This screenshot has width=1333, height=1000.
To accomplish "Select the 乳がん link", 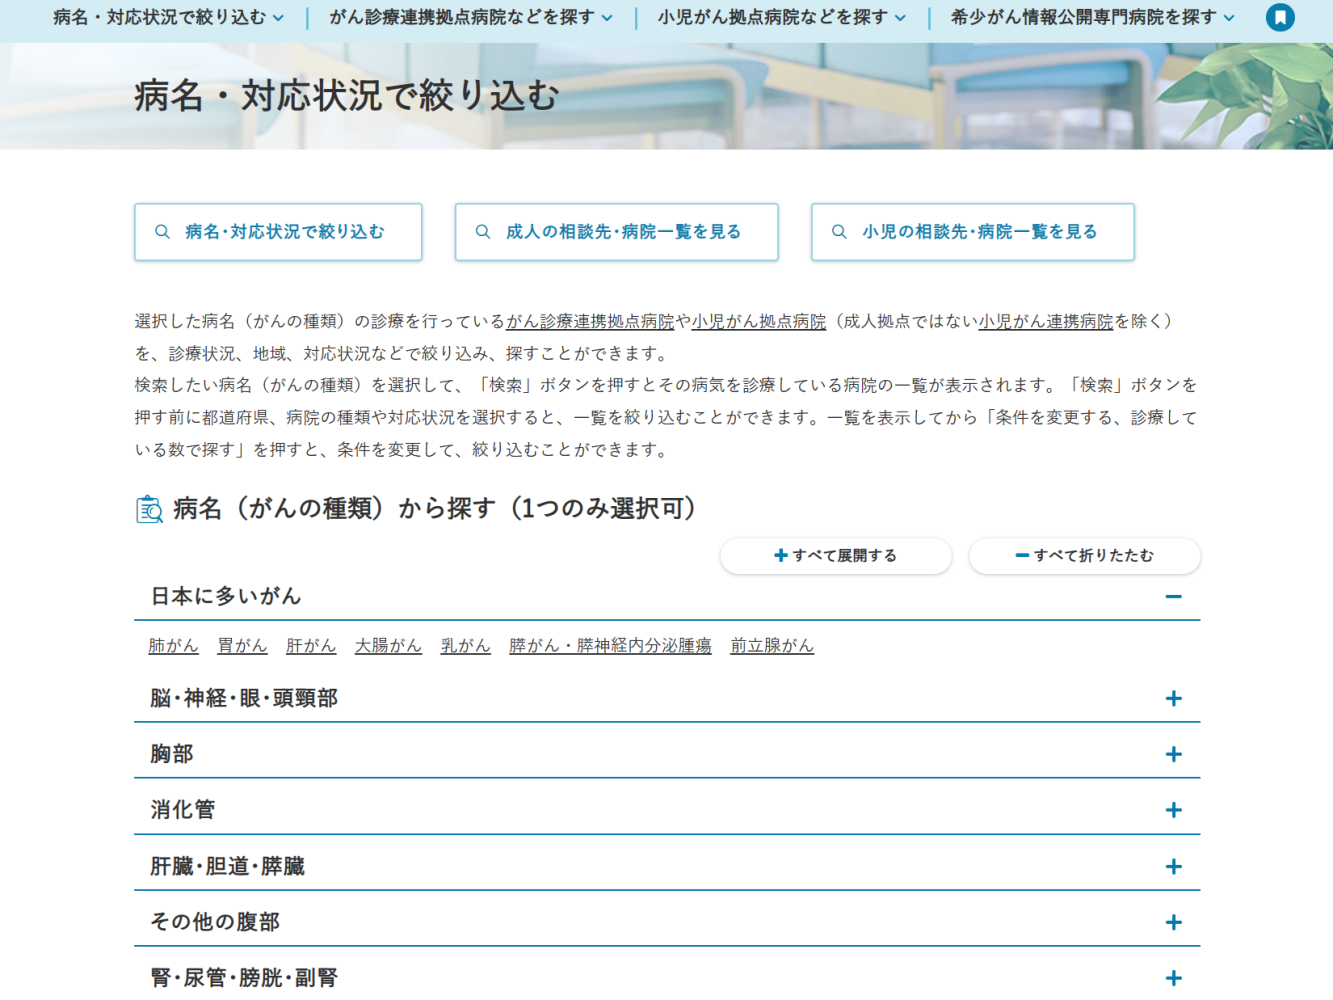I will [x=464, y=645].
